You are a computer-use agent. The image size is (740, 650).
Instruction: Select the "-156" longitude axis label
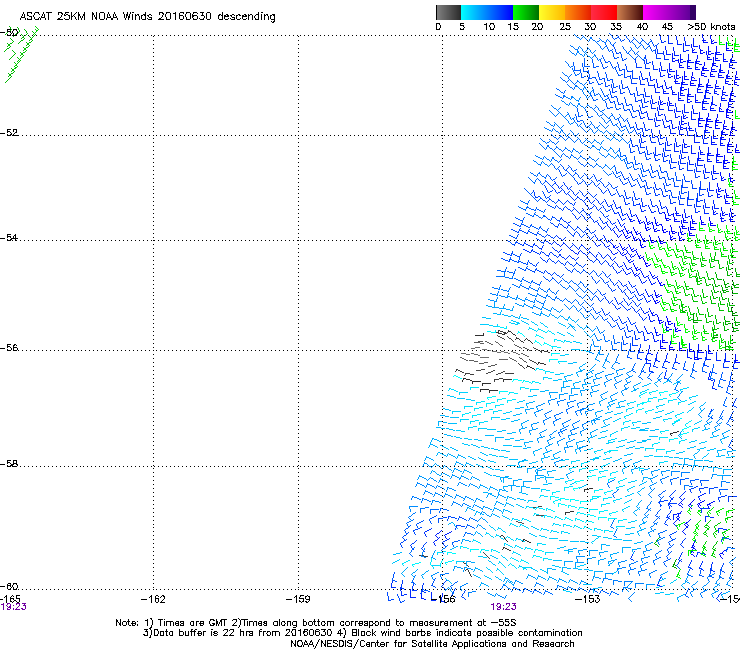click(x=443, y=599)
